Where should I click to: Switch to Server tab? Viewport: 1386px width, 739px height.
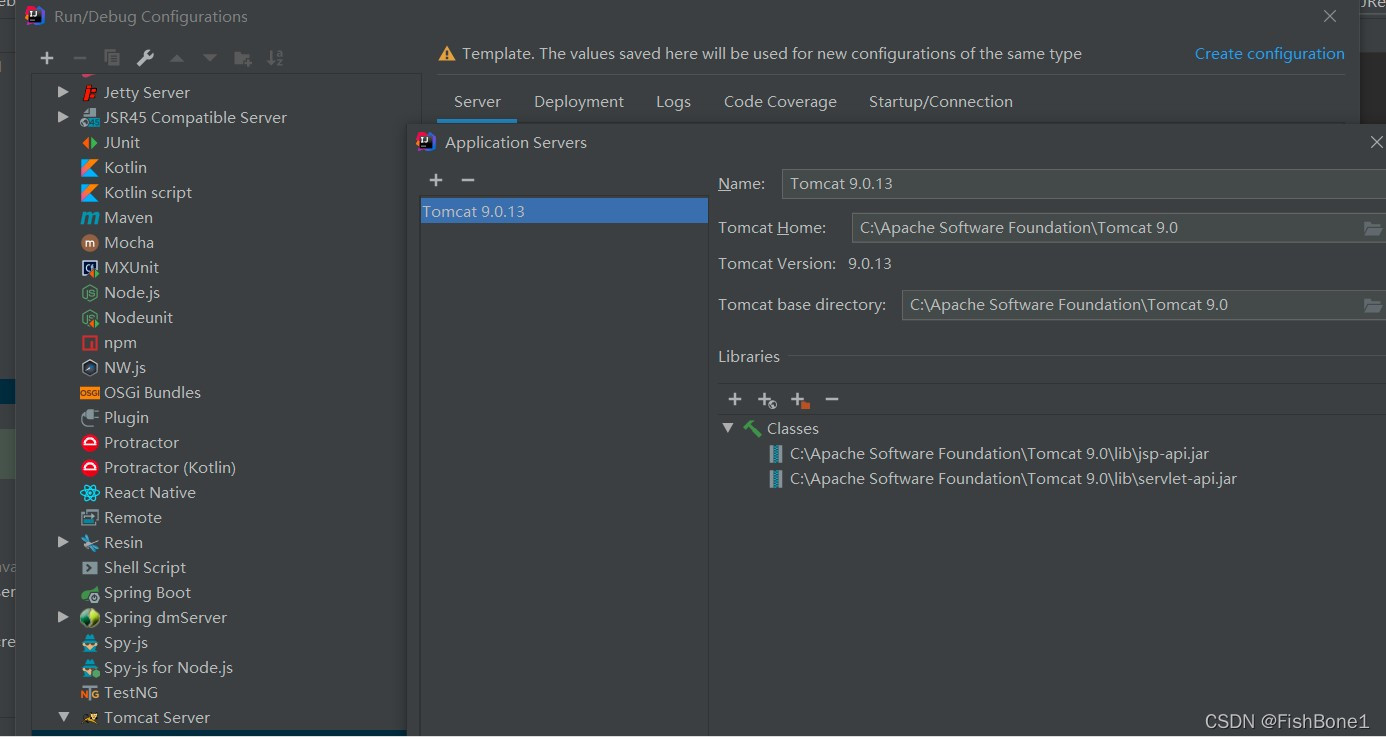click(477, 102)
